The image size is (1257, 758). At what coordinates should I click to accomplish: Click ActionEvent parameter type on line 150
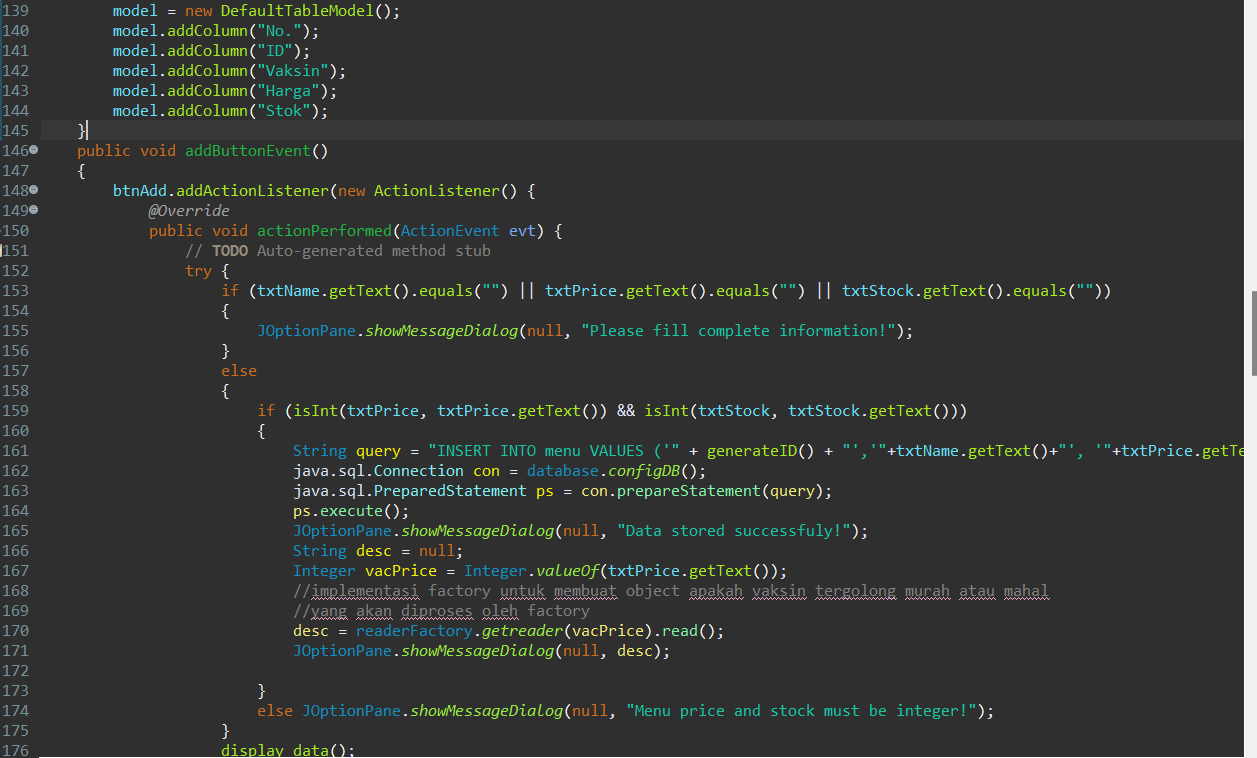pos(450,231)
